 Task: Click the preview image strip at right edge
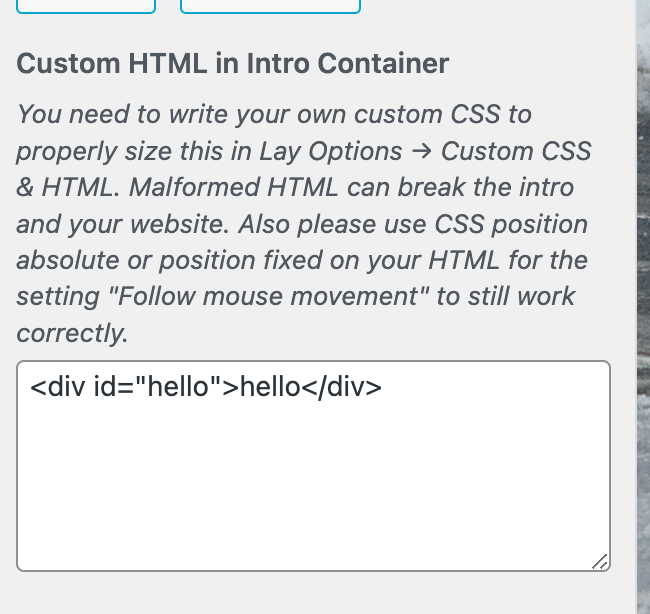coord(643,300)
